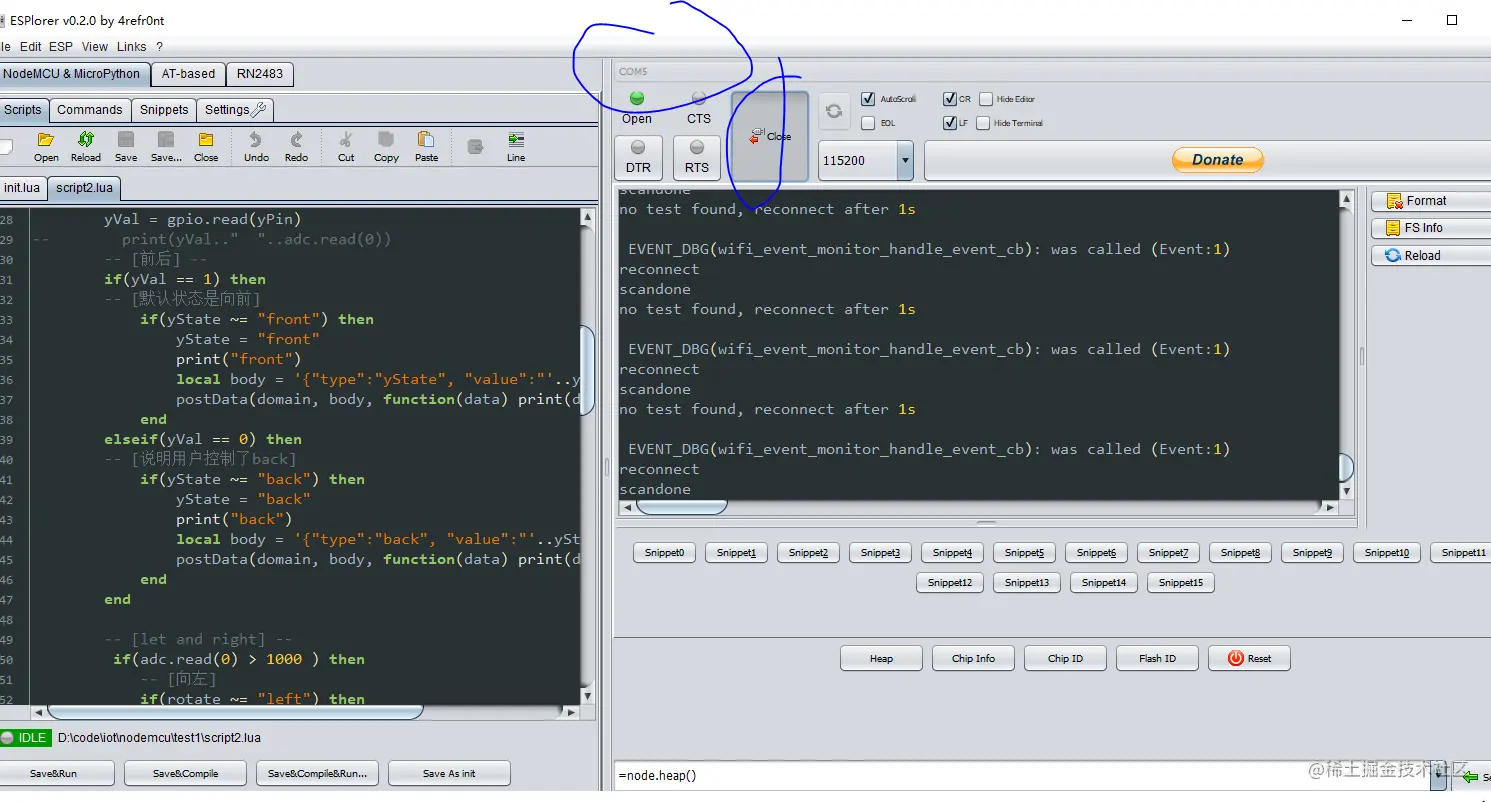Click the Save As init button

[x=449, y=773]
